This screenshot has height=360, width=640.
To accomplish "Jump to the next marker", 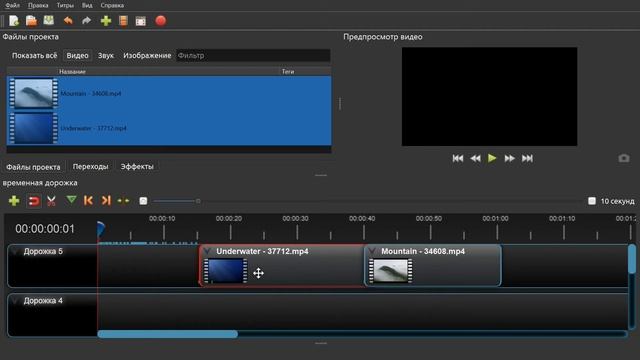I will [x=106, y=200].
